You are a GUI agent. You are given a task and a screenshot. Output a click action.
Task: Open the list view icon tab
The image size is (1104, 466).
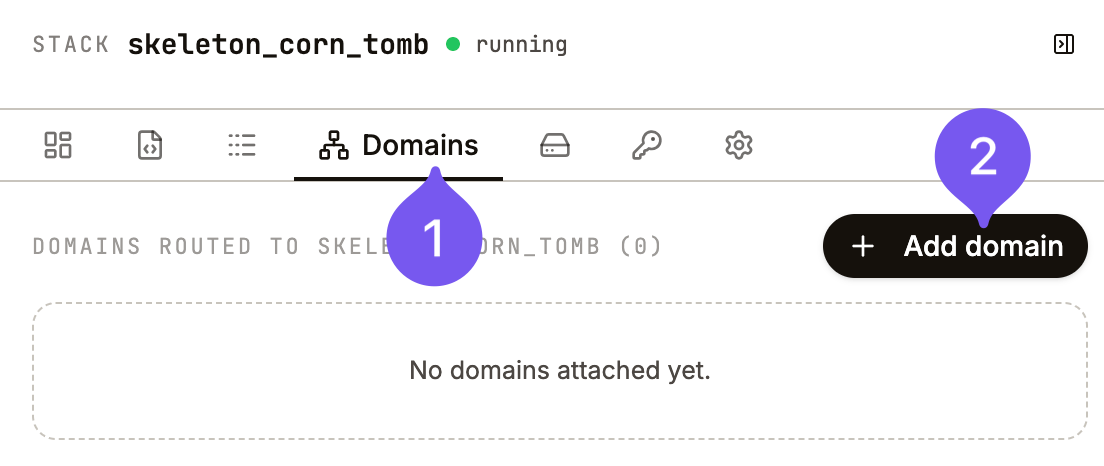tap(242, 145)
